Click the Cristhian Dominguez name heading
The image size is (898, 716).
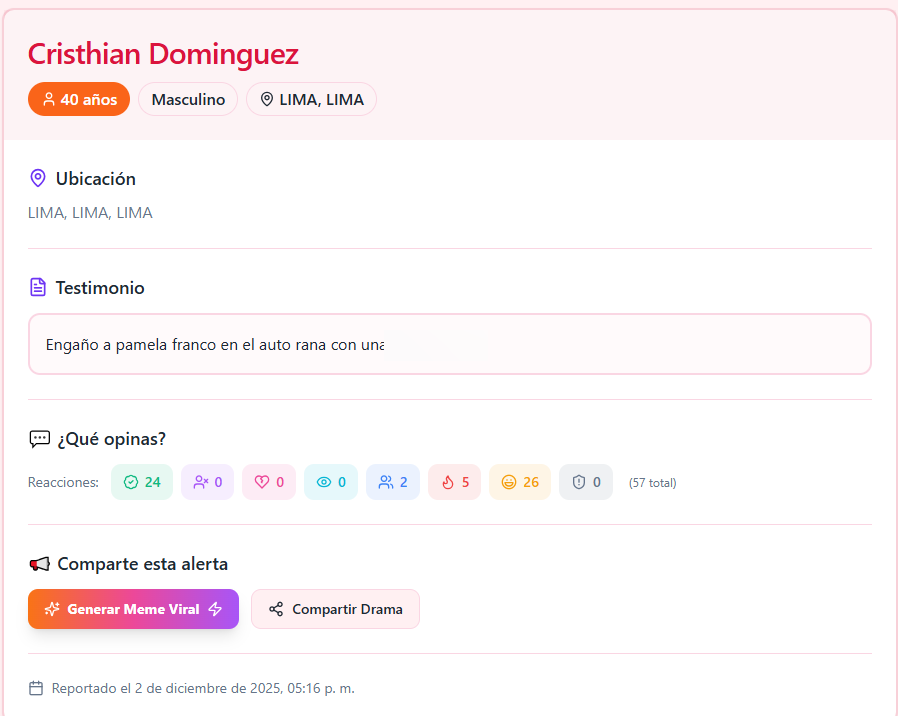[x=163, y=54]
